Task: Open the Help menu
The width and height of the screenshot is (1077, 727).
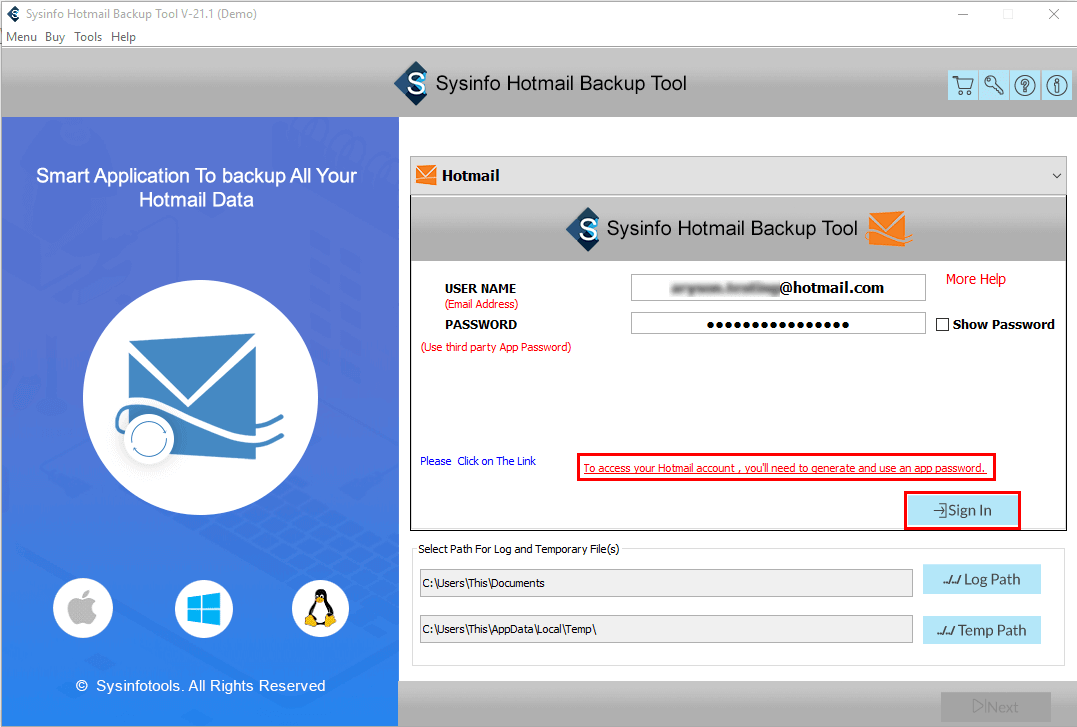Action: tap(124, 36)
